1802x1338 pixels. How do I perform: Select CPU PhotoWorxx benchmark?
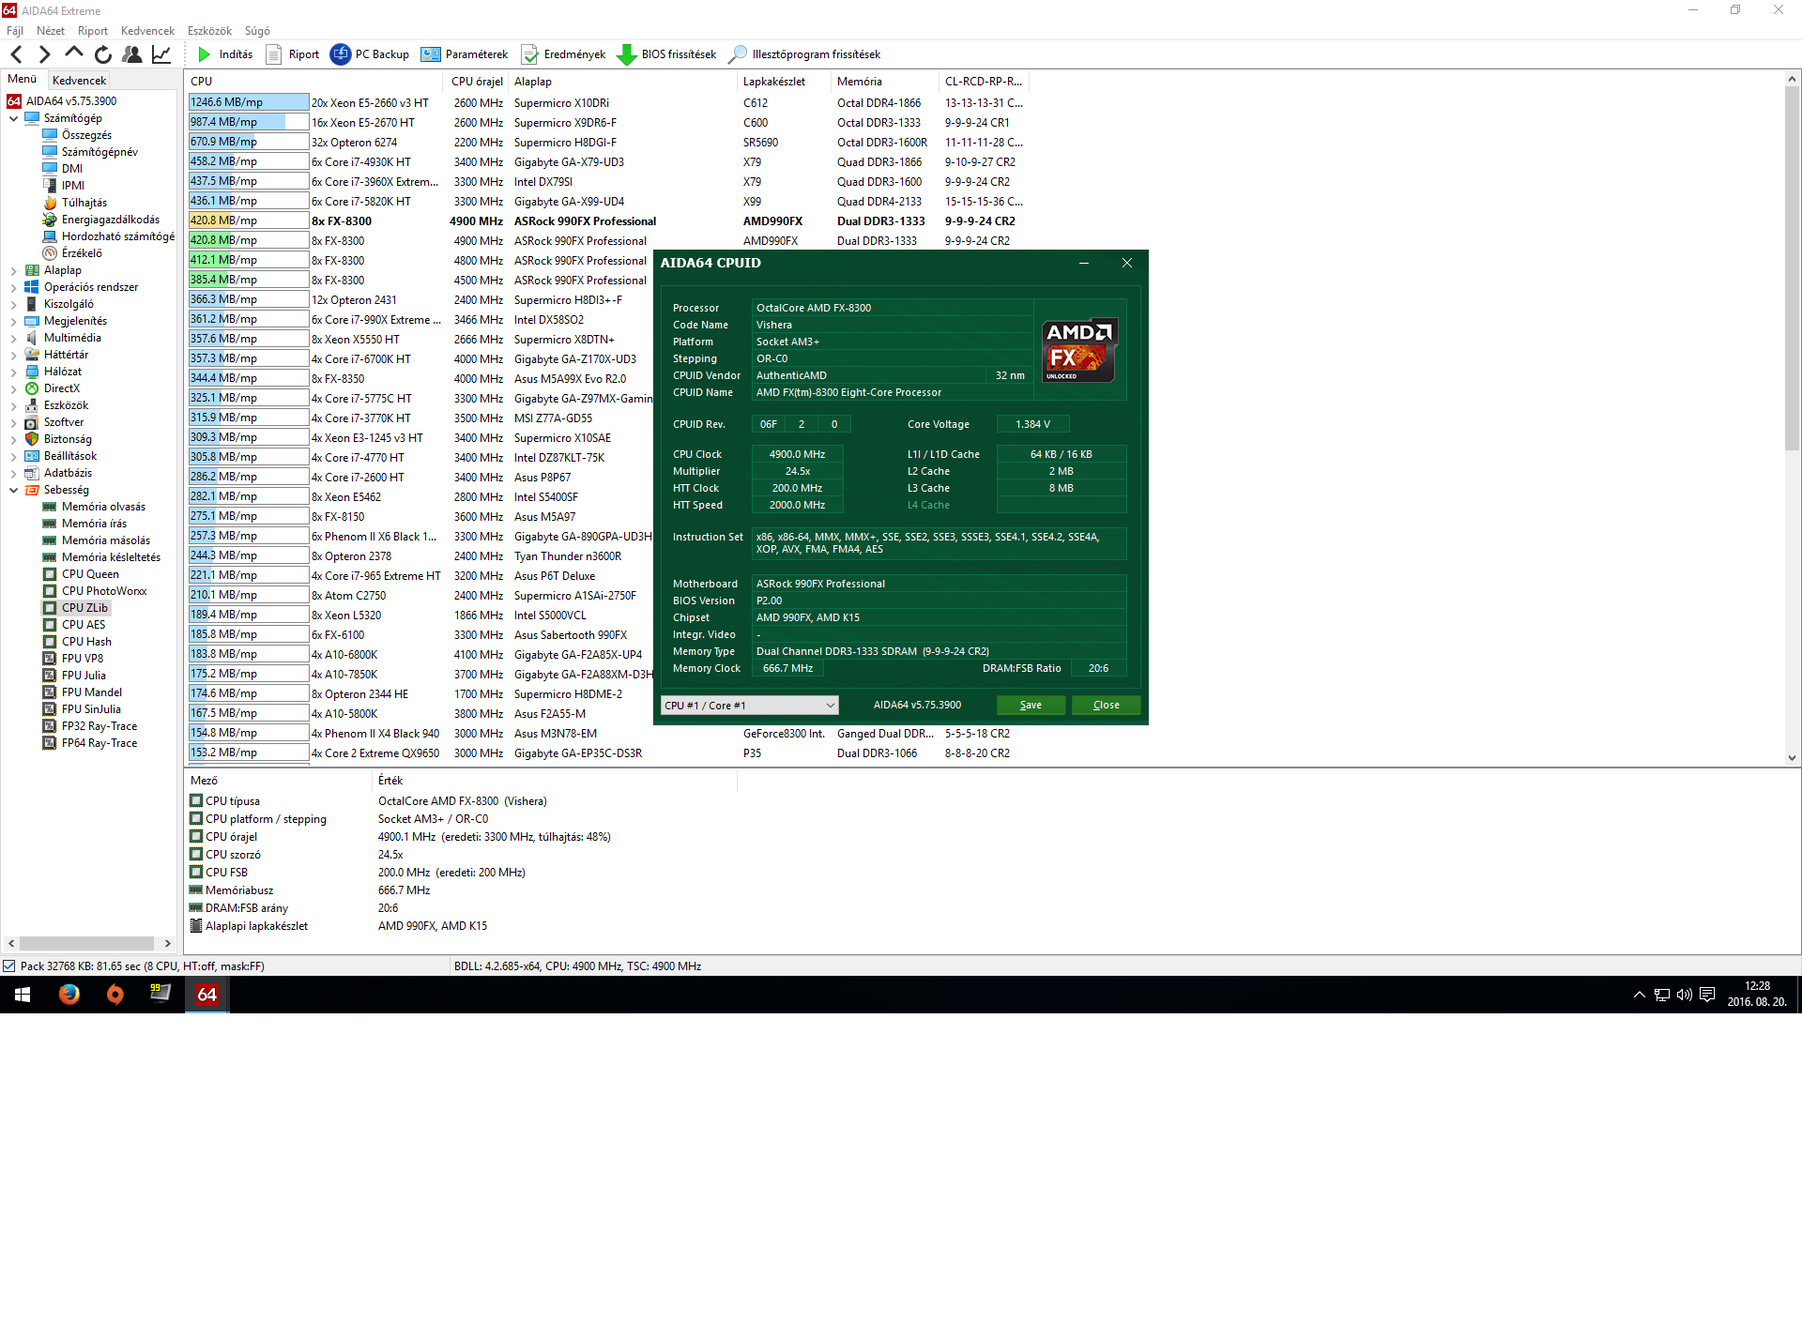tap(104, 591)
